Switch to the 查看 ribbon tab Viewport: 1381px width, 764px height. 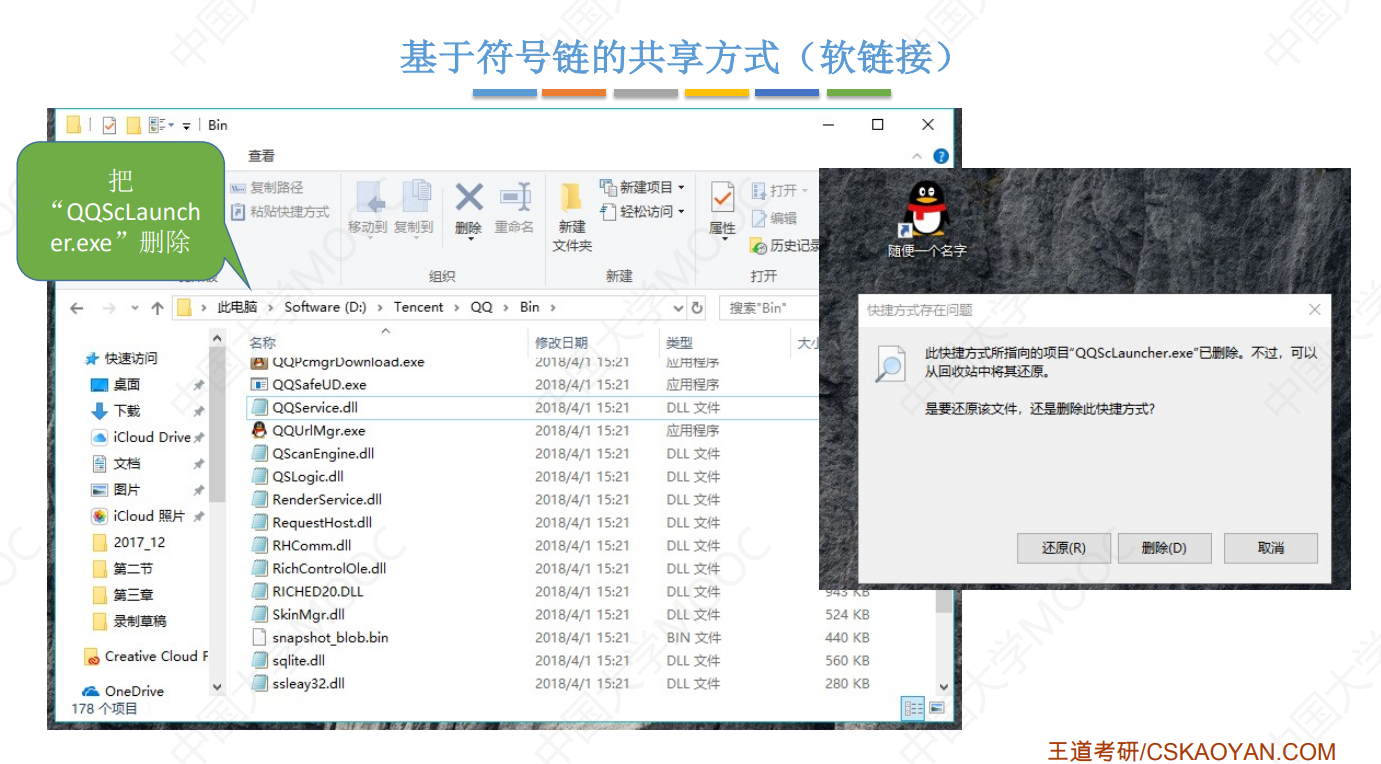[261, 156]
